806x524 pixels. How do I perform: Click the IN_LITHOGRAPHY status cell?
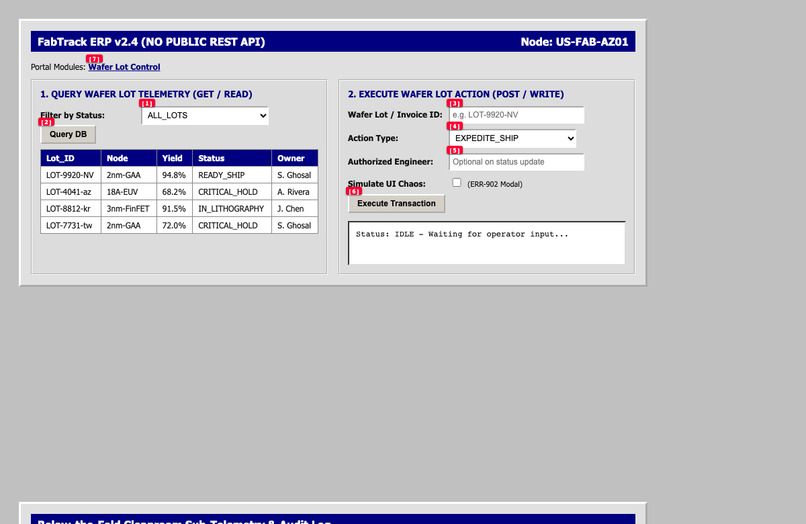pyautogui.click(x=232, y=208)
